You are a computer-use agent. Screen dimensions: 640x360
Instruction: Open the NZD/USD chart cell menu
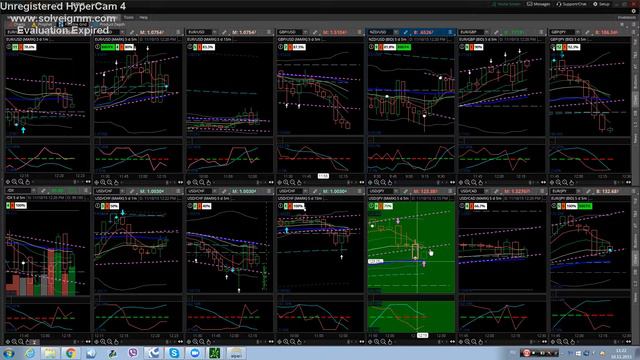[x=451, y=32]
